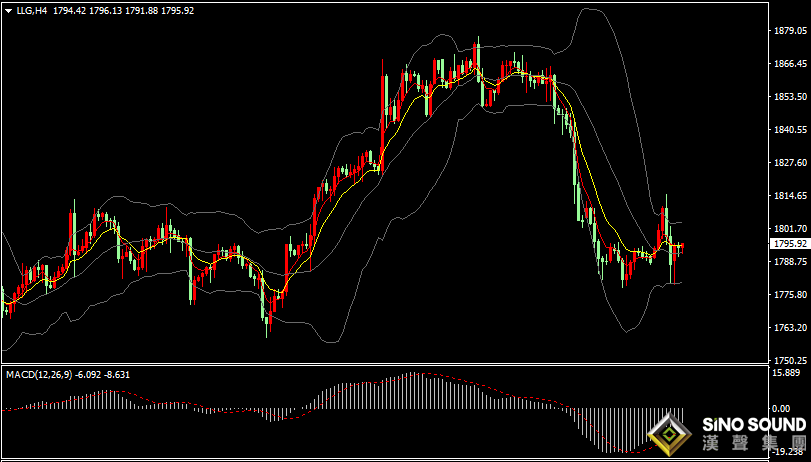The width and height of the screenshot is (811, 462).
Task: Select the 1763.20 price axis label
Action: click(x=790, y=327)
